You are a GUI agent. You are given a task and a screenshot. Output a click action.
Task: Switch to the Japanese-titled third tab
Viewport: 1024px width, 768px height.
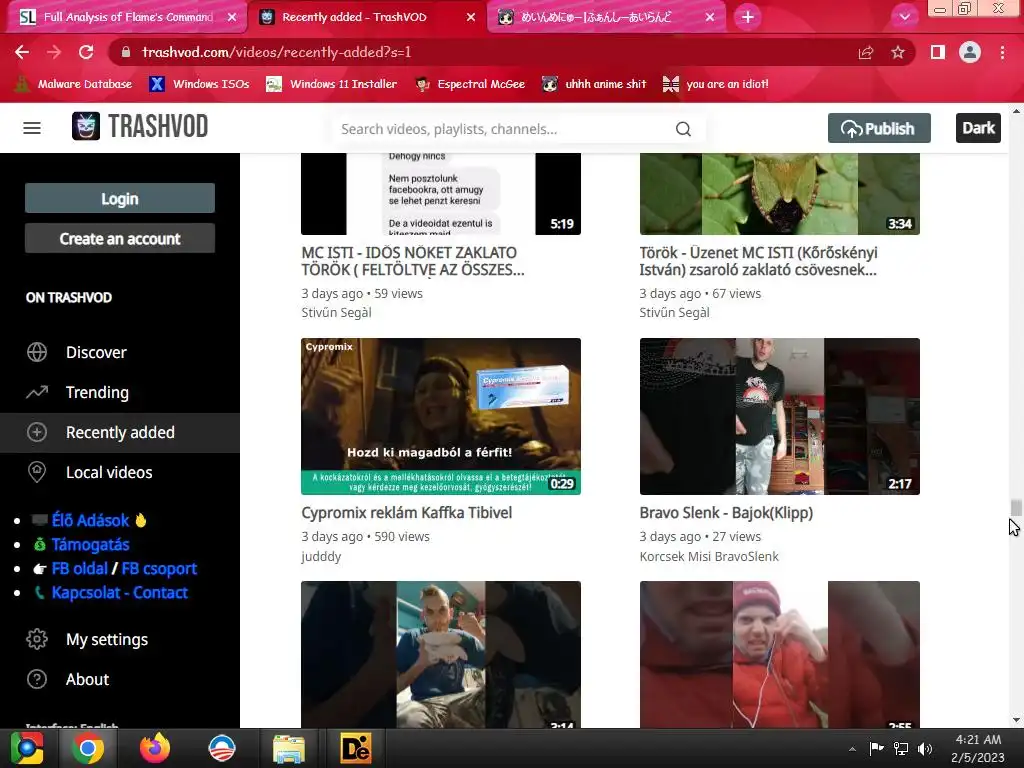(x=606, y=17)
